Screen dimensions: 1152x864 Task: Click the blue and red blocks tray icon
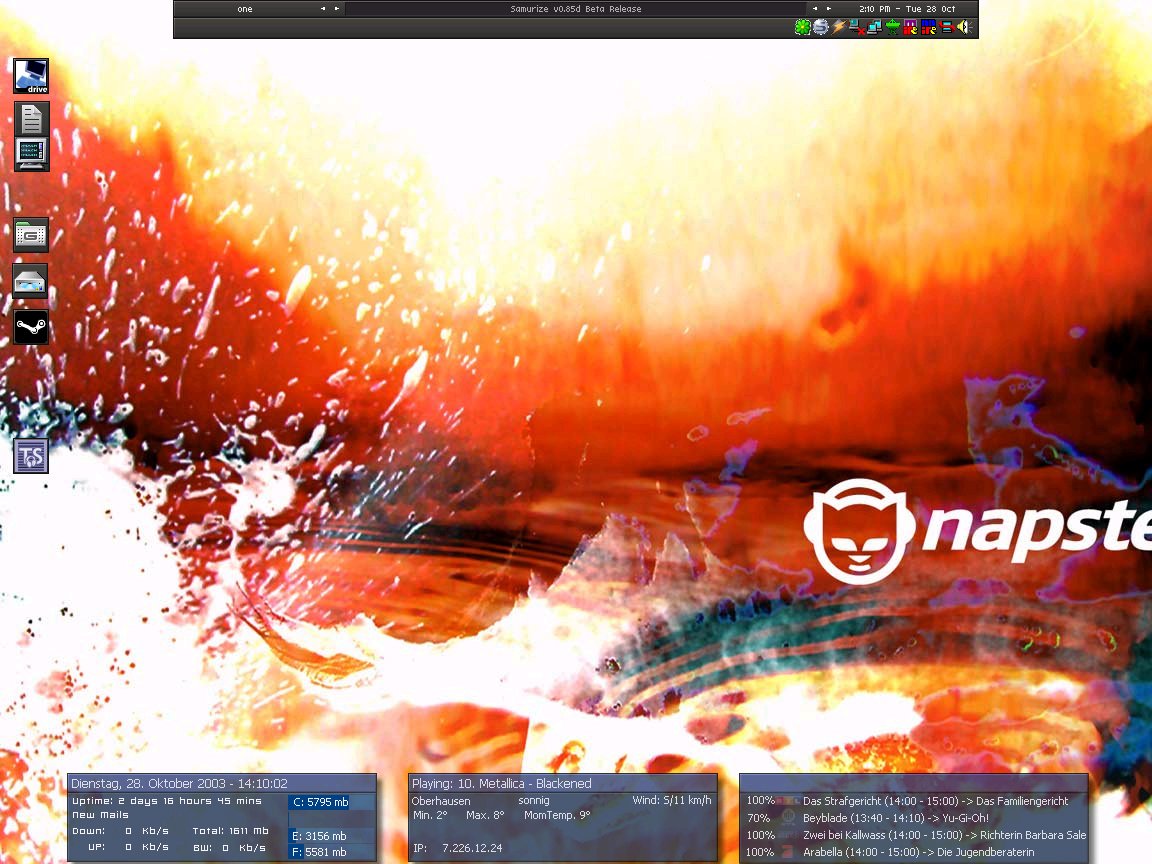[x=929, y=27]
